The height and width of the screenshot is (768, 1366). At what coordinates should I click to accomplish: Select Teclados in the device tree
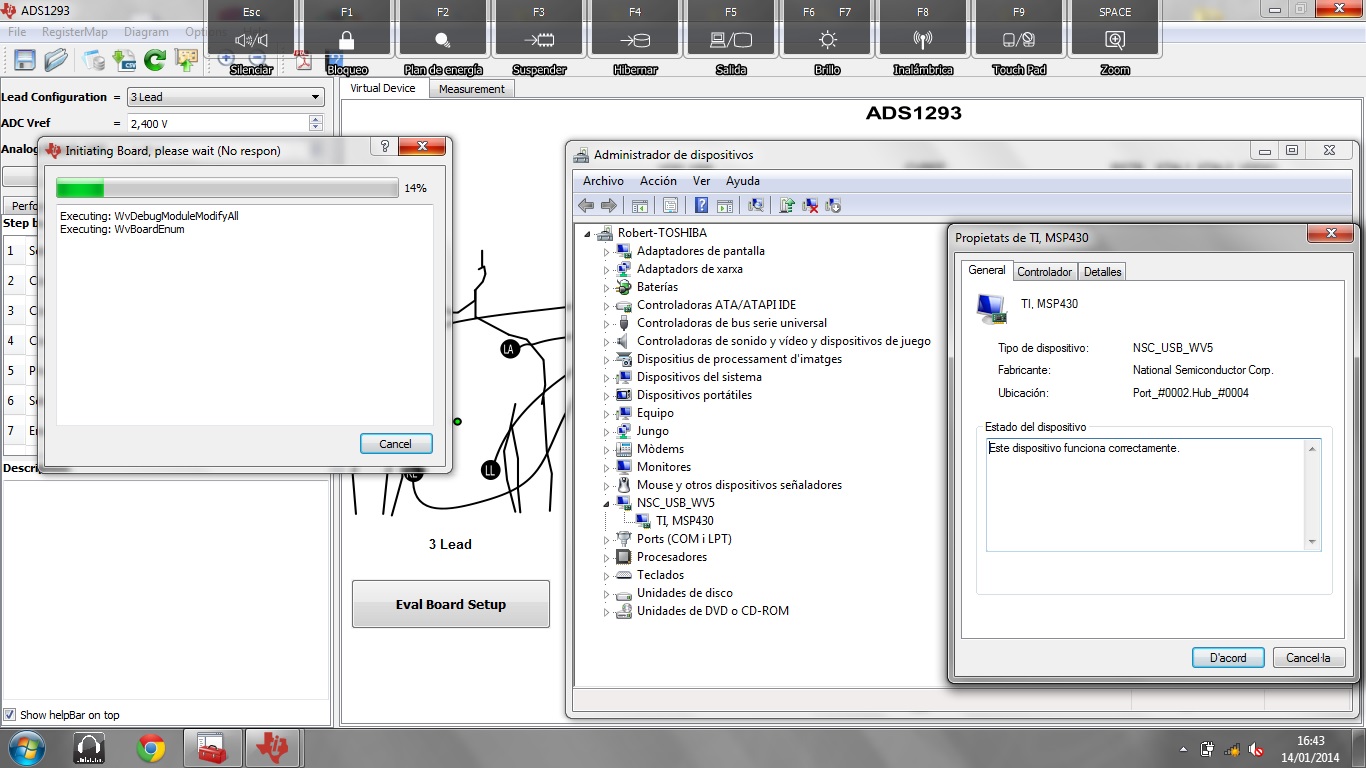point(660,575)
